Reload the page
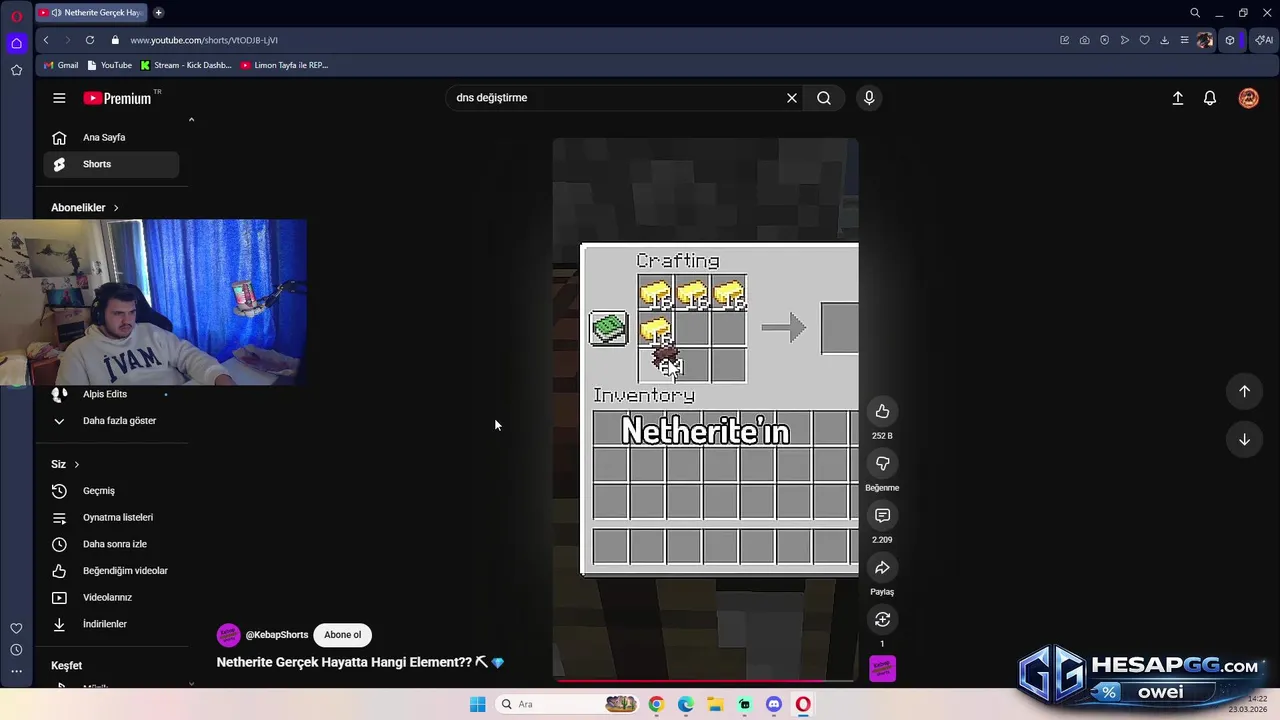The height and width of the screenshot is (720, 1280). tap(90, 40)
